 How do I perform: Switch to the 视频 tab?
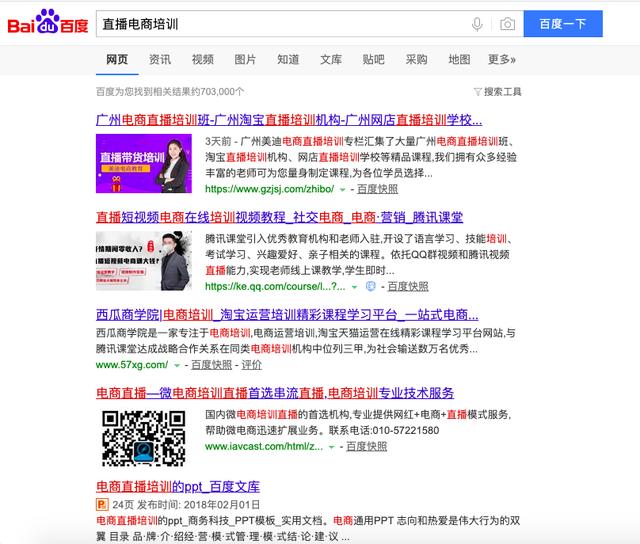point(203,60)
